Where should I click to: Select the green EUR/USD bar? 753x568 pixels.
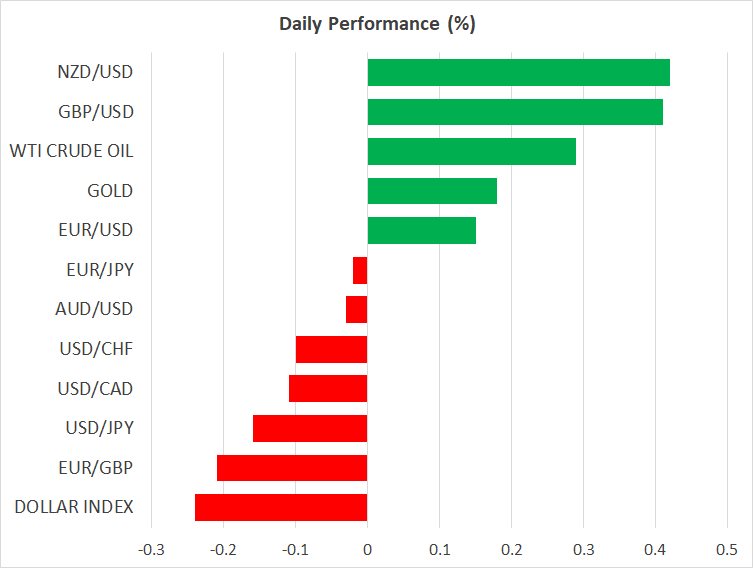(x=421, y=230)
